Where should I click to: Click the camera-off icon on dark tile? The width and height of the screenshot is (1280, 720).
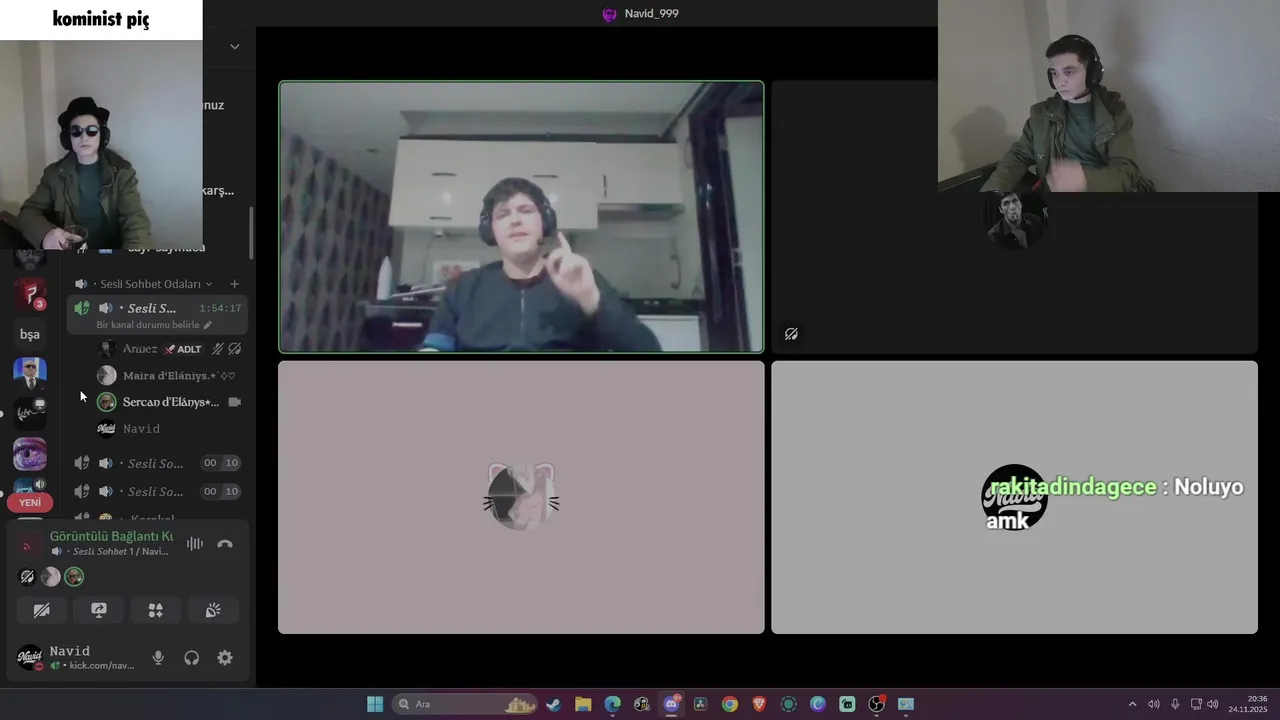791,334
